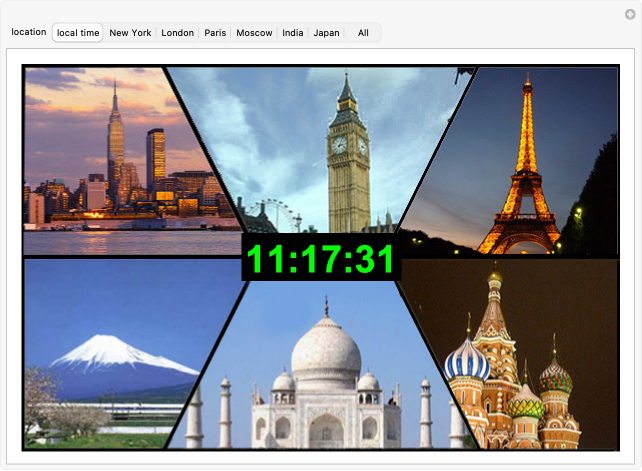Select the "local time" location option
Viewport: 642px width, 471px height.
click(78, 33)
